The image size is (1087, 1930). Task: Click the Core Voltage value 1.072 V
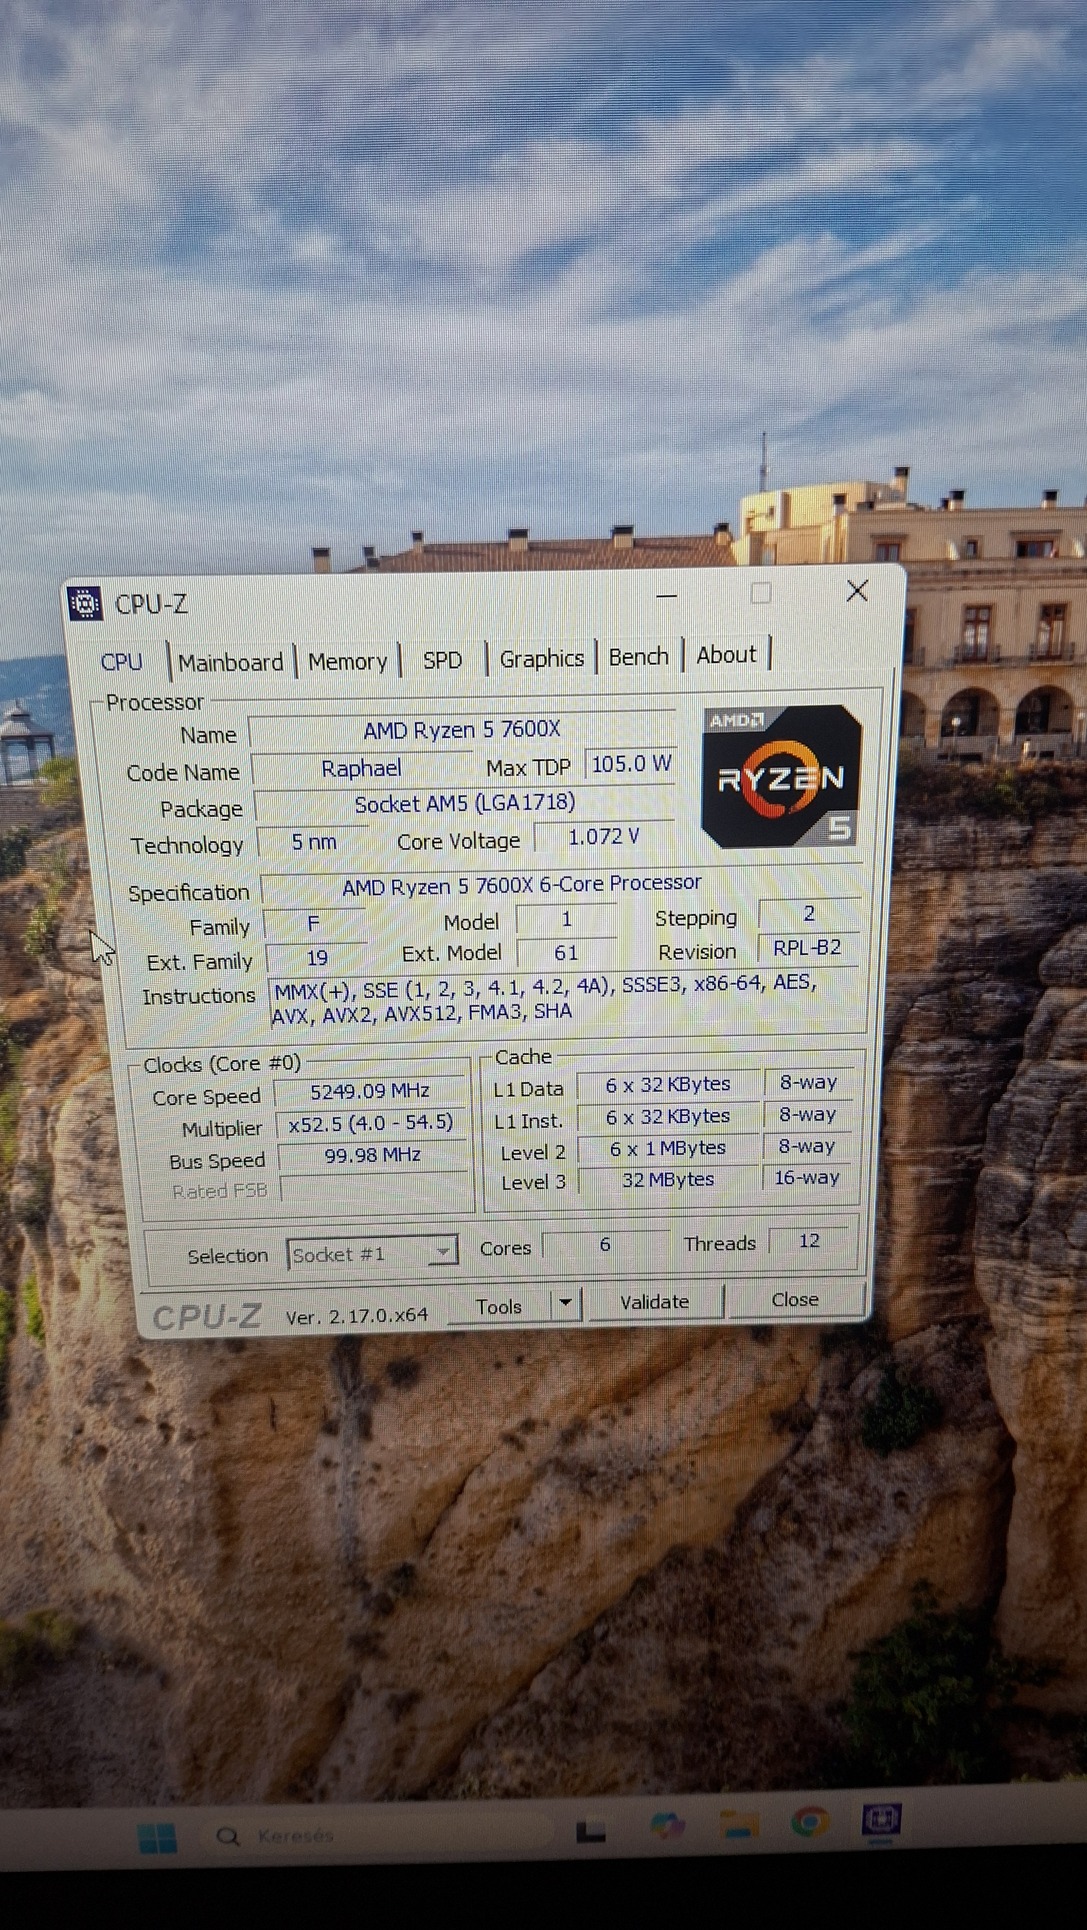pyautogui.click(x=604, y=836)
